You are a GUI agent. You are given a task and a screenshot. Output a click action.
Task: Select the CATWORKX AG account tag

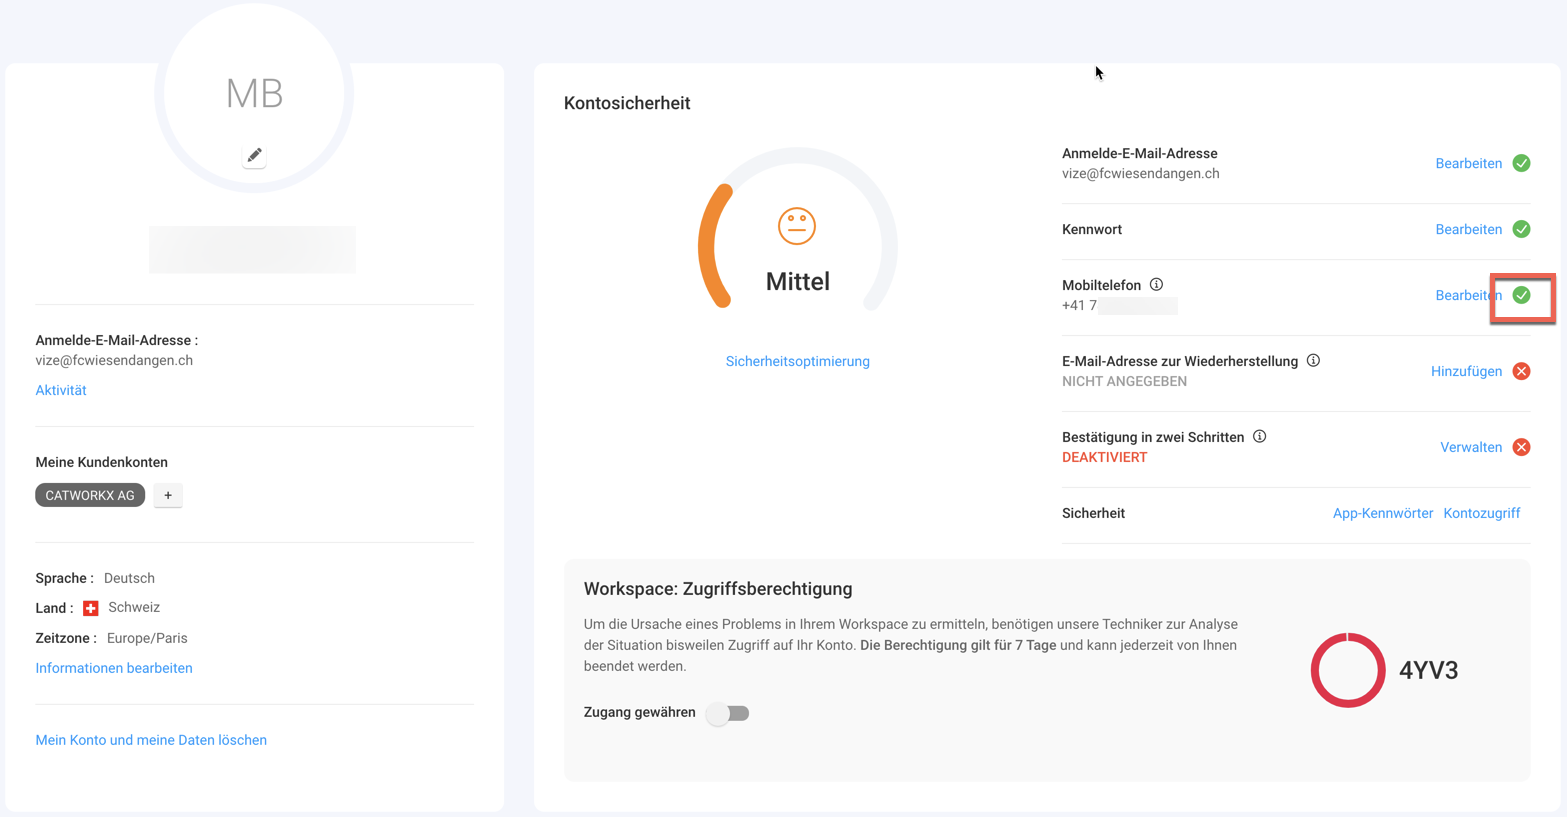point(90,496)
